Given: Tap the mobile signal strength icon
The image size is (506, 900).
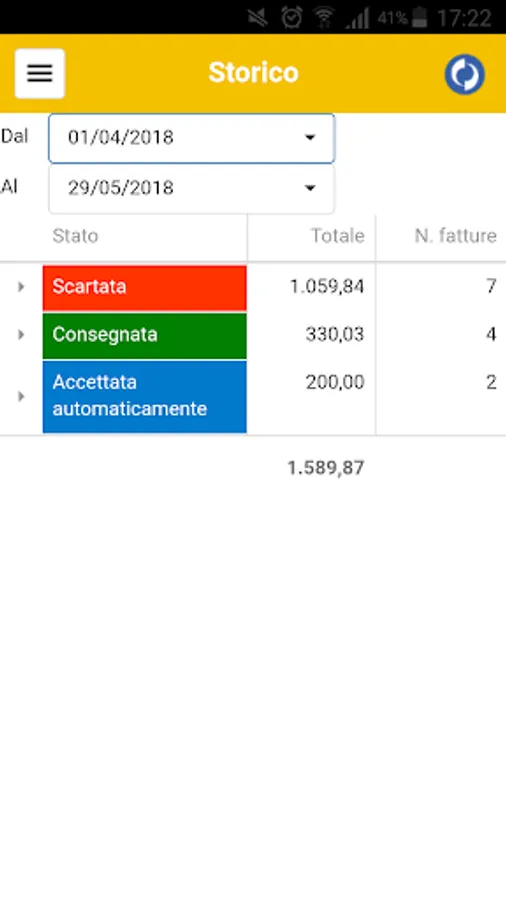Looking at the screenshot, I should tap(357, 18).
